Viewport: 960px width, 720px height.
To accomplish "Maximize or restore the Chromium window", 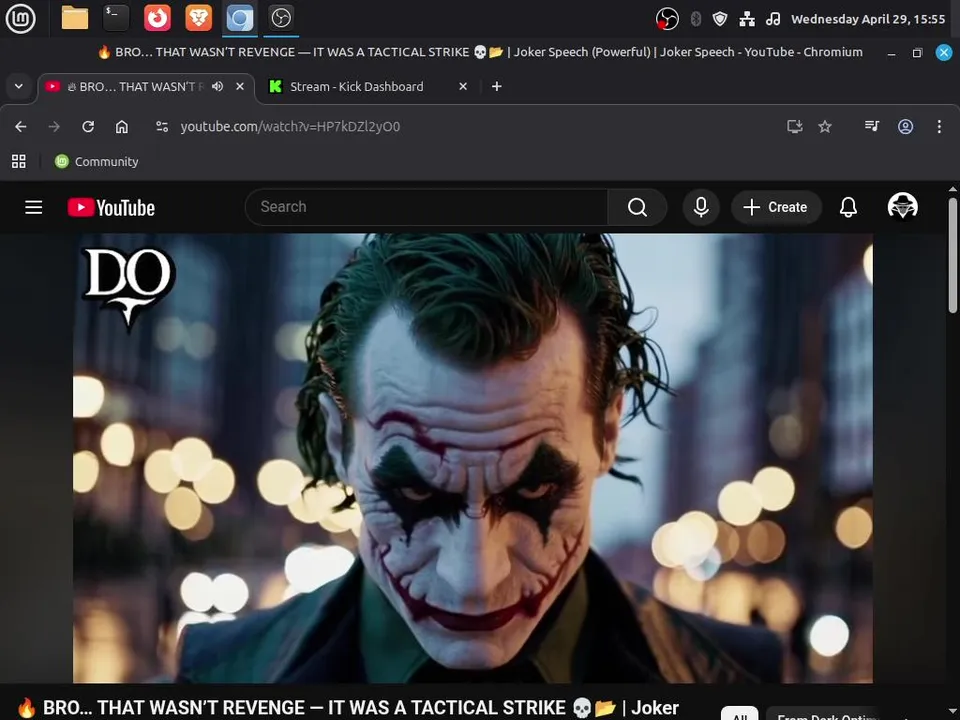I will point(917,53).
